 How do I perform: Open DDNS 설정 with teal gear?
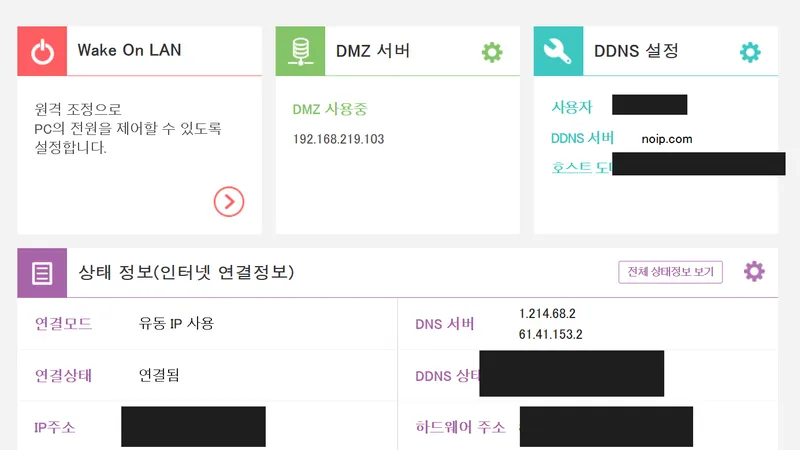pyautogui.click(x=751, y=52)
